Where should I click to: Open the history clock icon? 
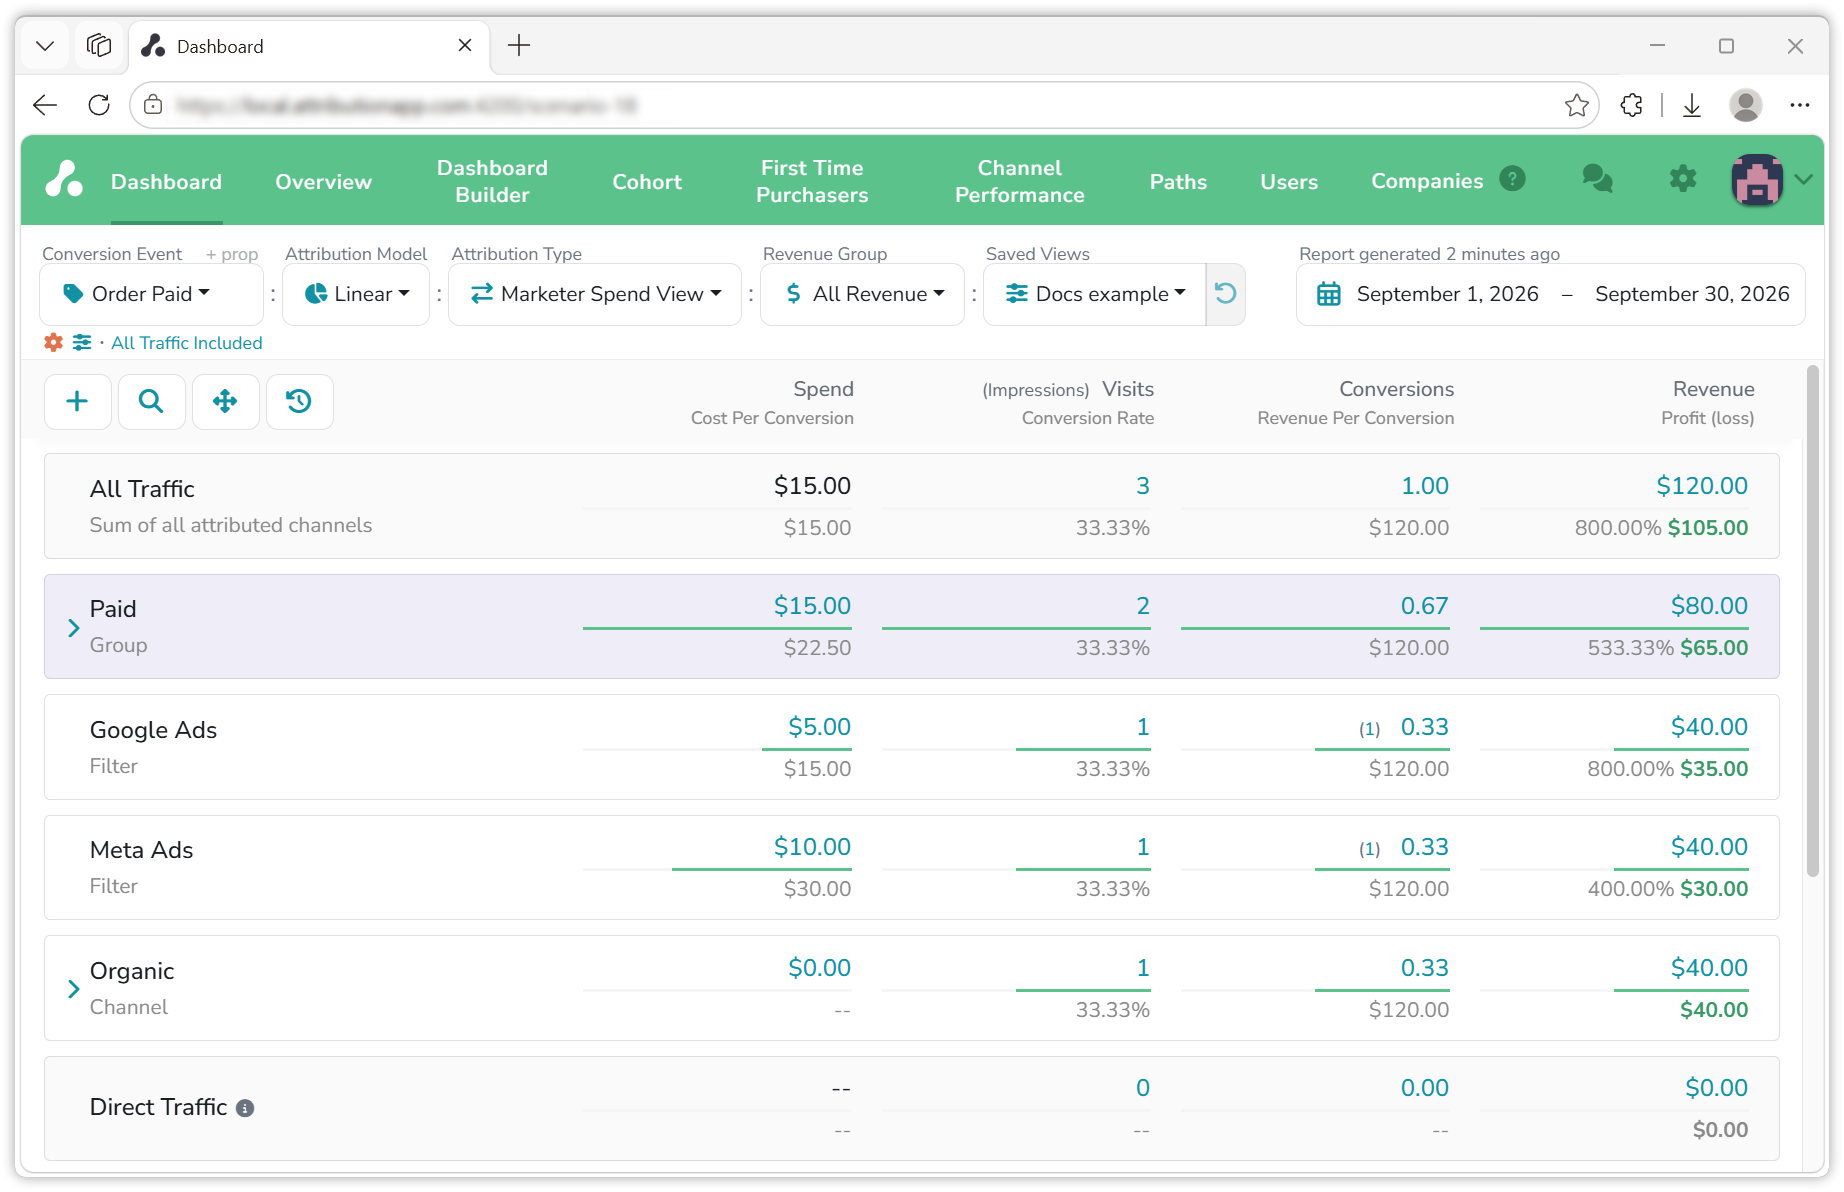(x=299, y=402)
